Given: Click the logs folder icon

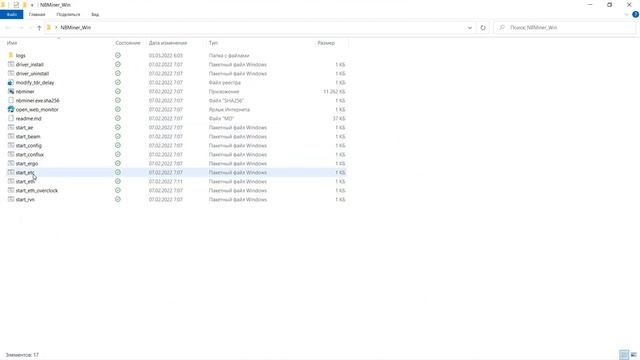Looking at the screenshot, I should (x=11, y=55).
